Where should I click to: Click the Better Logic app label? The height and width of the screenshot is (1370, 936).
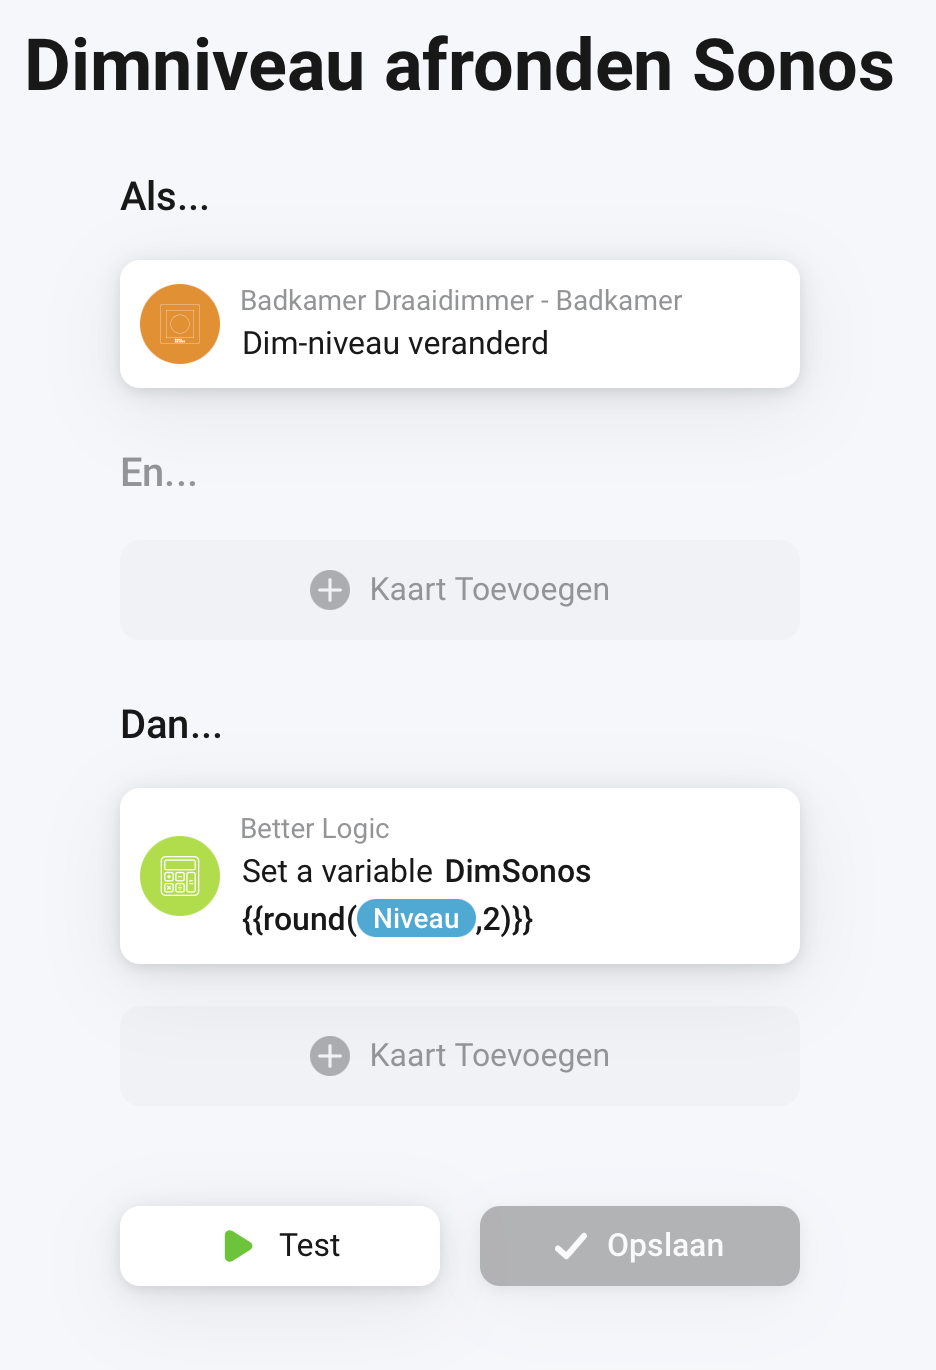point(315,829)
